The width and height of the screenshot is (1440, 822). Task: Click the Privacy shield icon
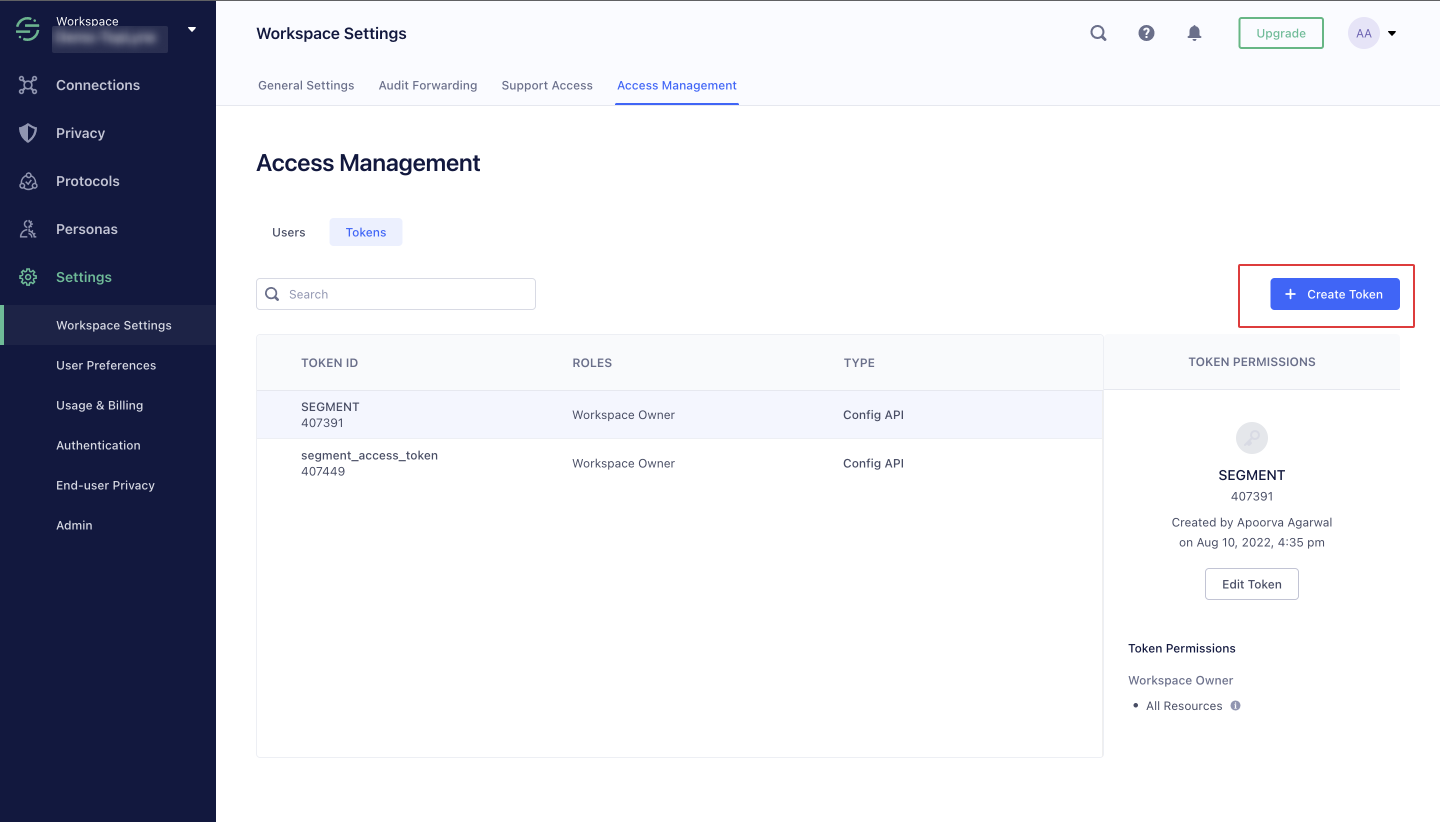pos(28,133)
